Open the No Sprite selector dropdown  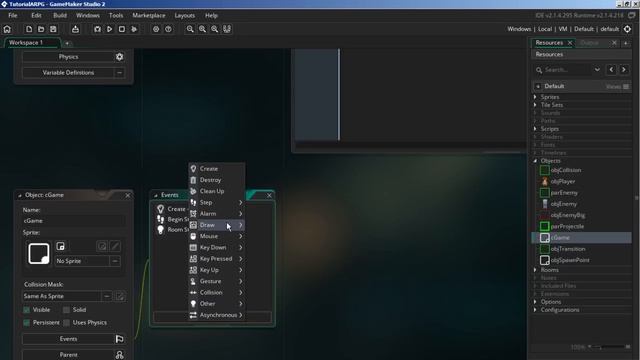(115, 261)
